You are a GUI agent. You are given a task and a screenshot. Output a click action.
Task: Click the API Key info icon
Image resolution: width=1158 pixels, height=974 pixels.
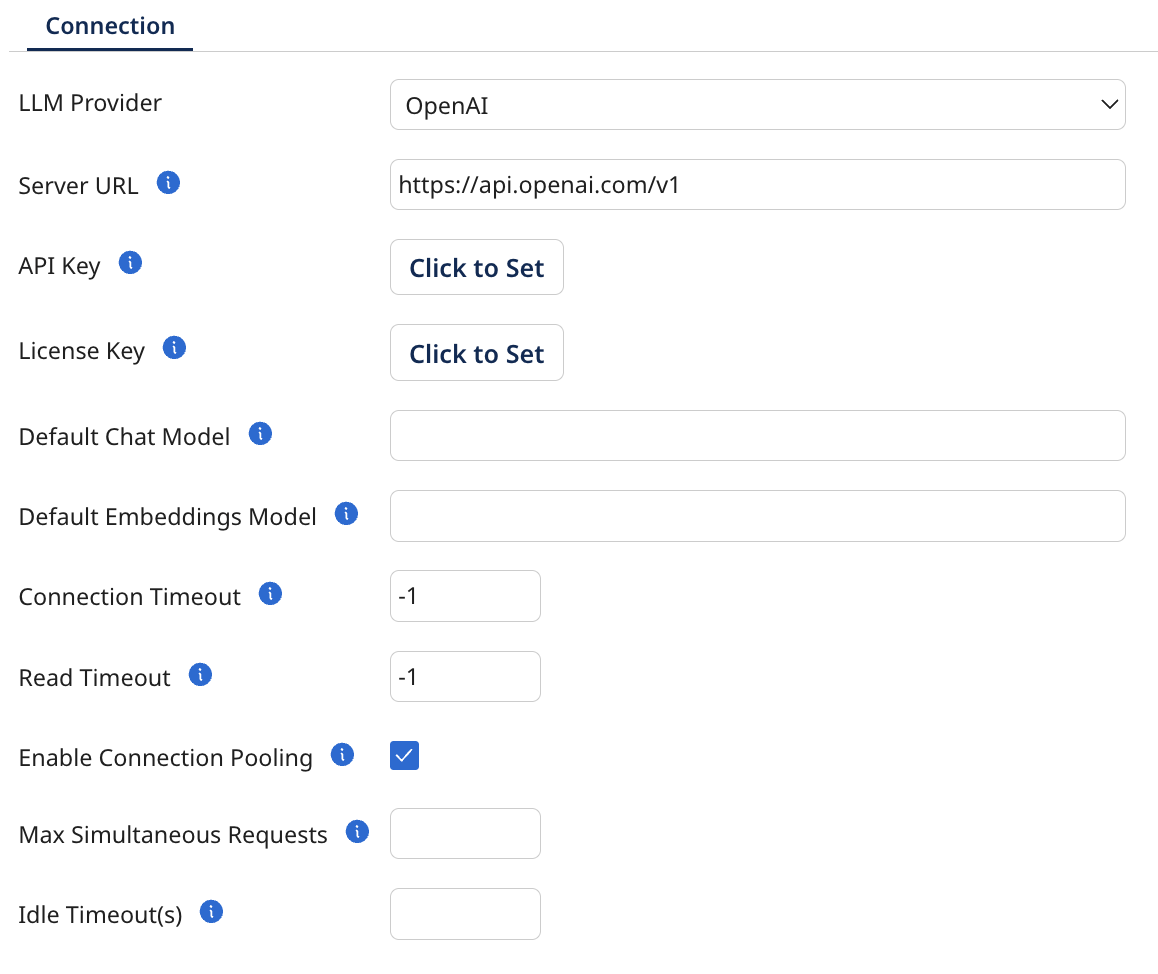click(x=129, y=262)
